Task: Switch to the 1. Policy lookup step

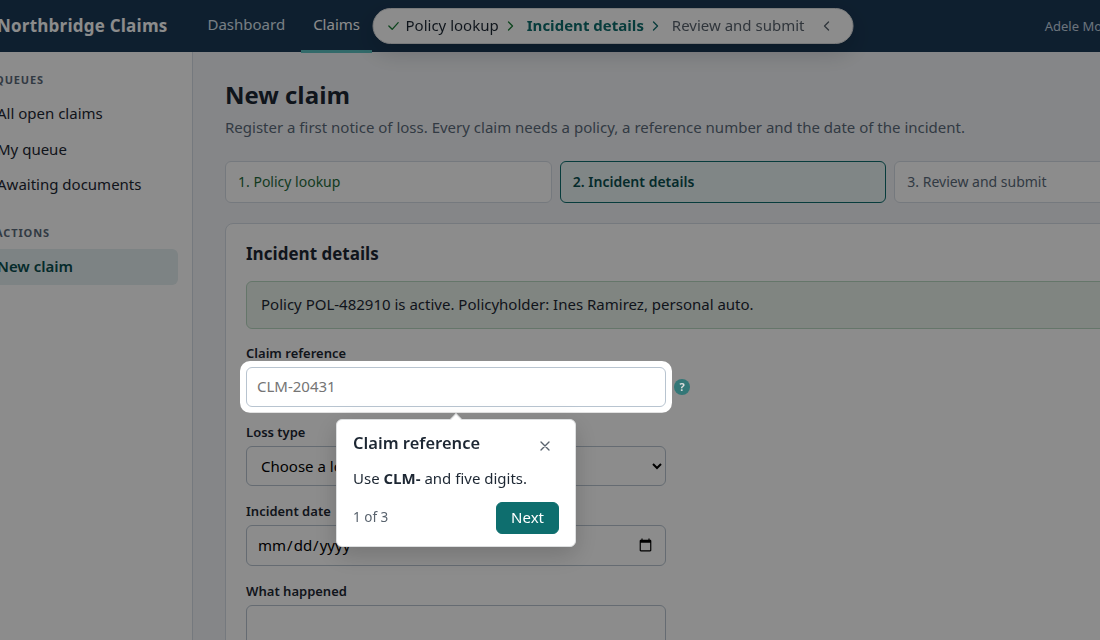Action: [389, 182]
